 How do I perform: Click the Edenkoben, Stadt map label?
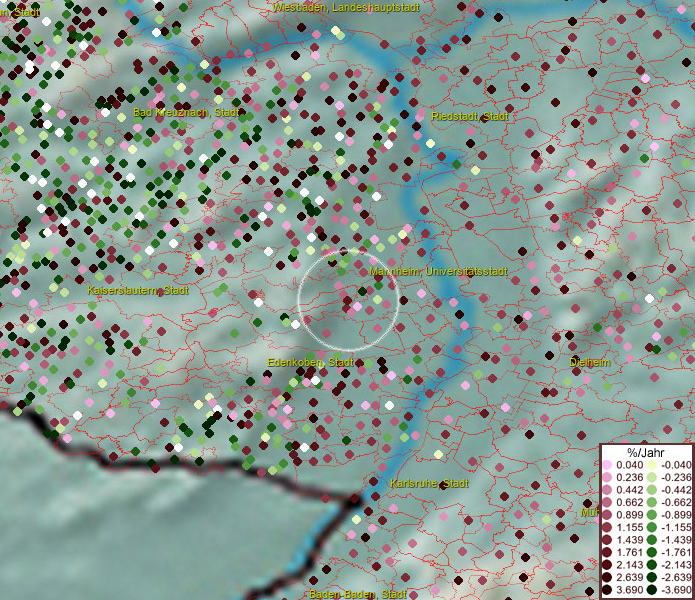tap(310, 362)
